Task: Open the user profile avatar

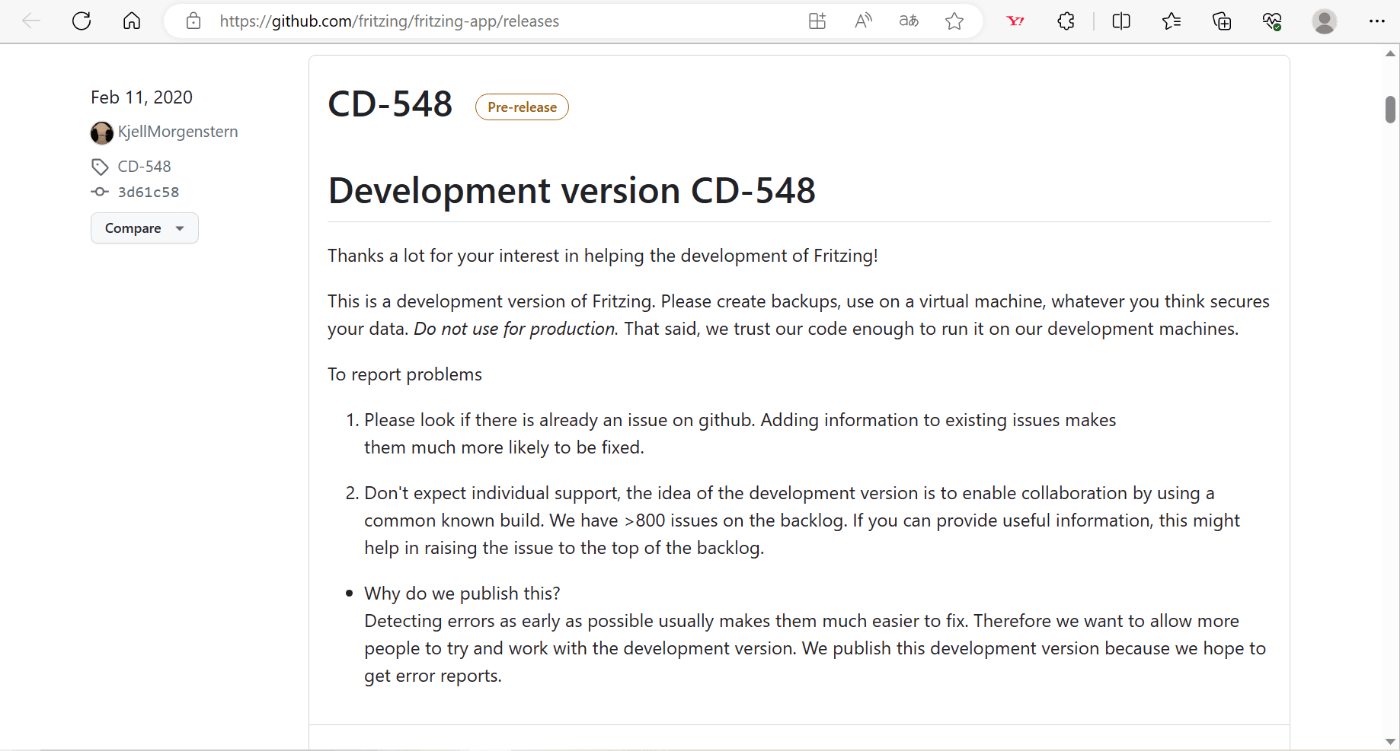Action: point(1325,21)
